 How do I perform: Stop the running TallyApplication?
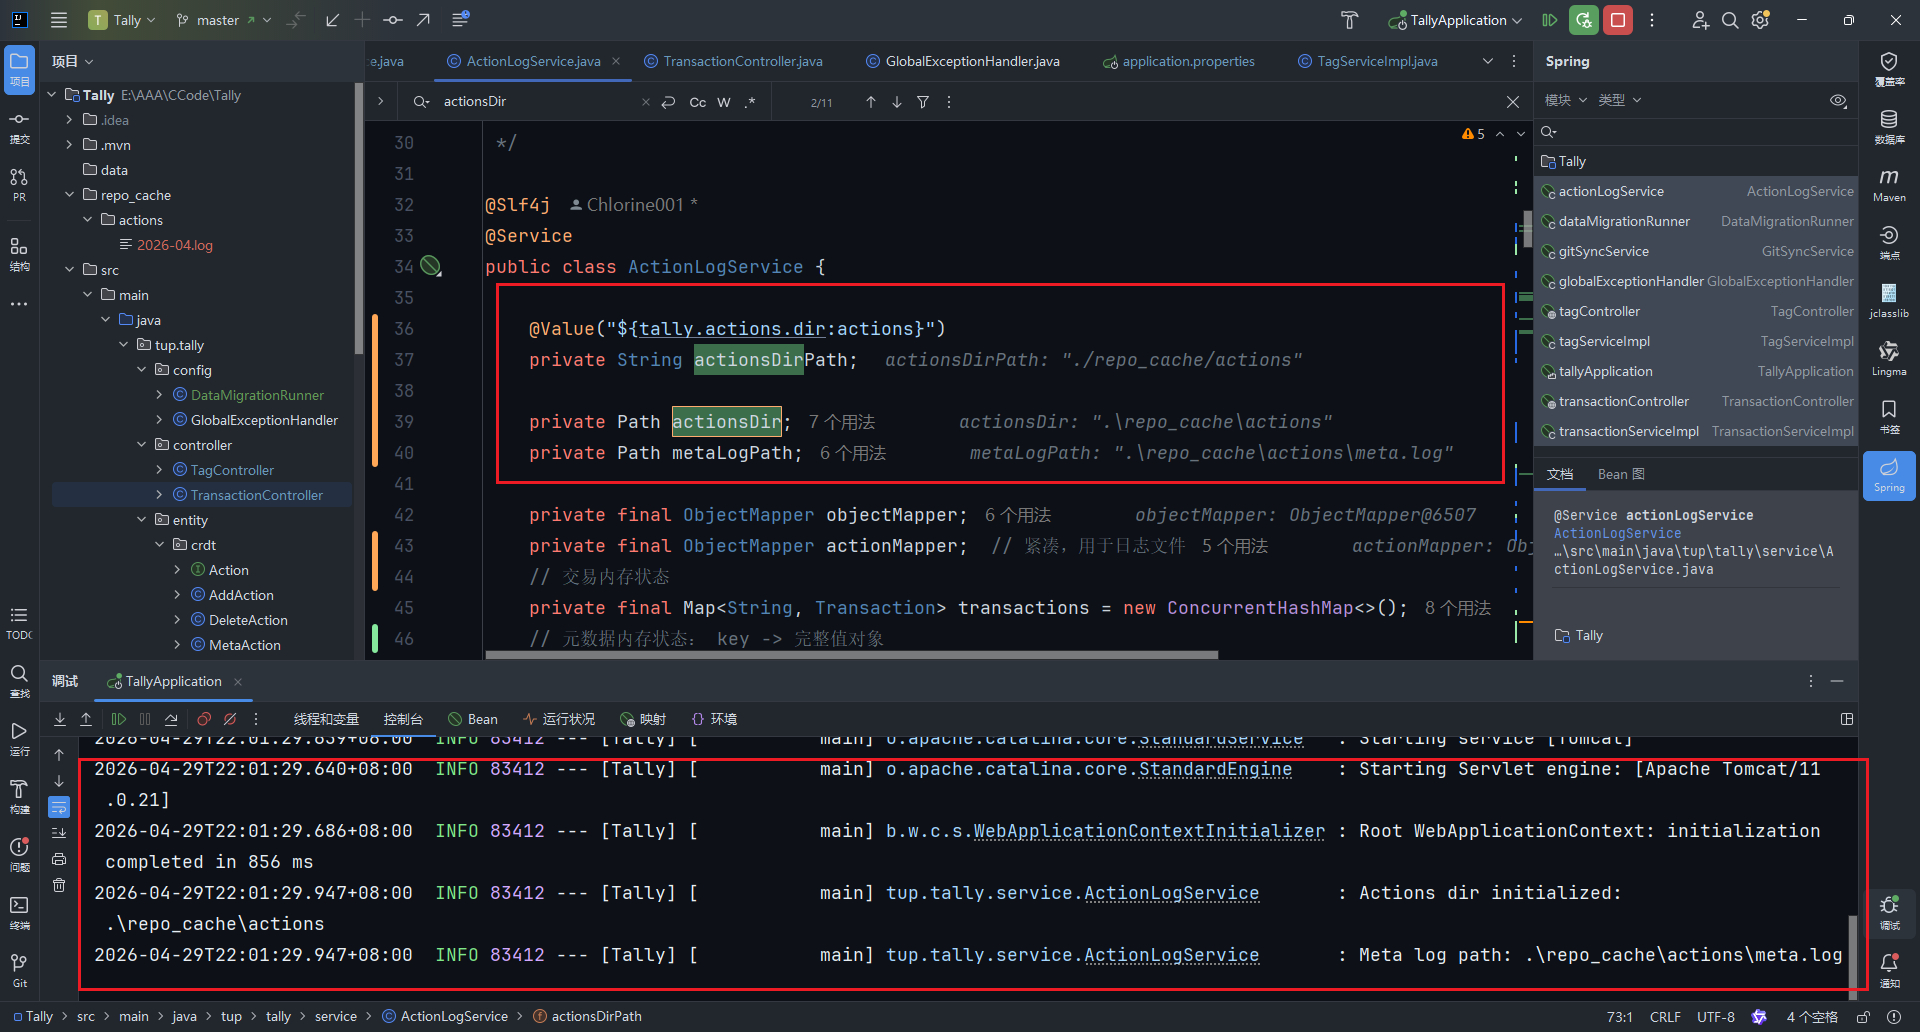(x=1617, y=20)
